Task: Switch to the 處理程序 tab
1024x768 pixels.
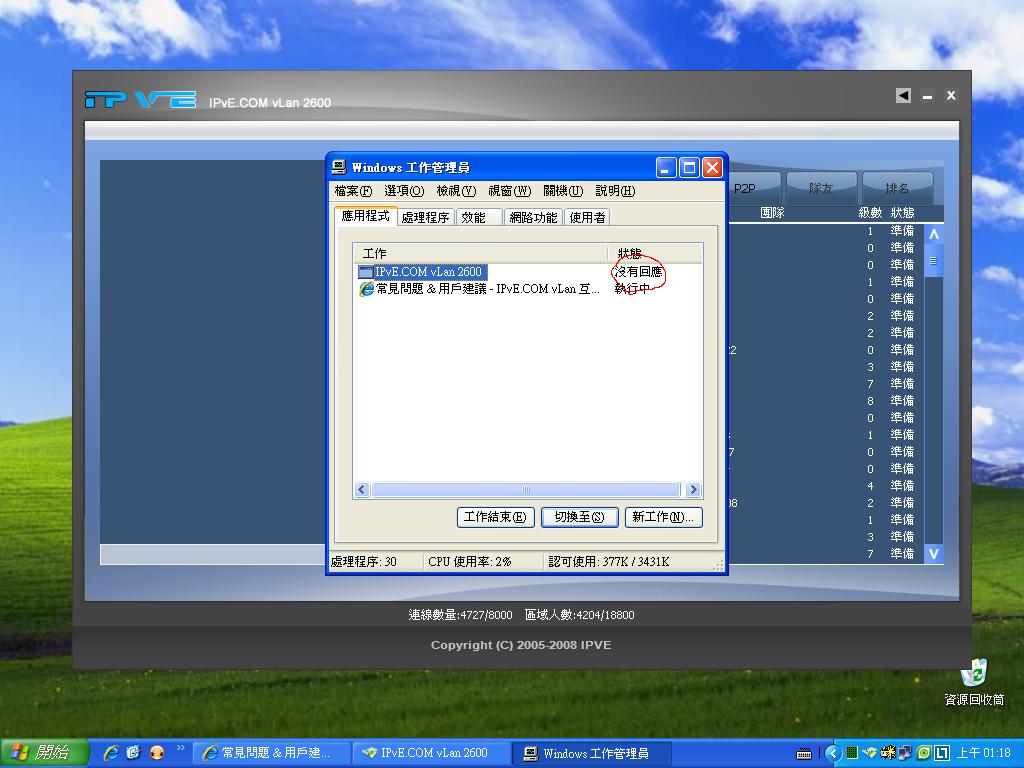Action: click(x=425, y=217)
